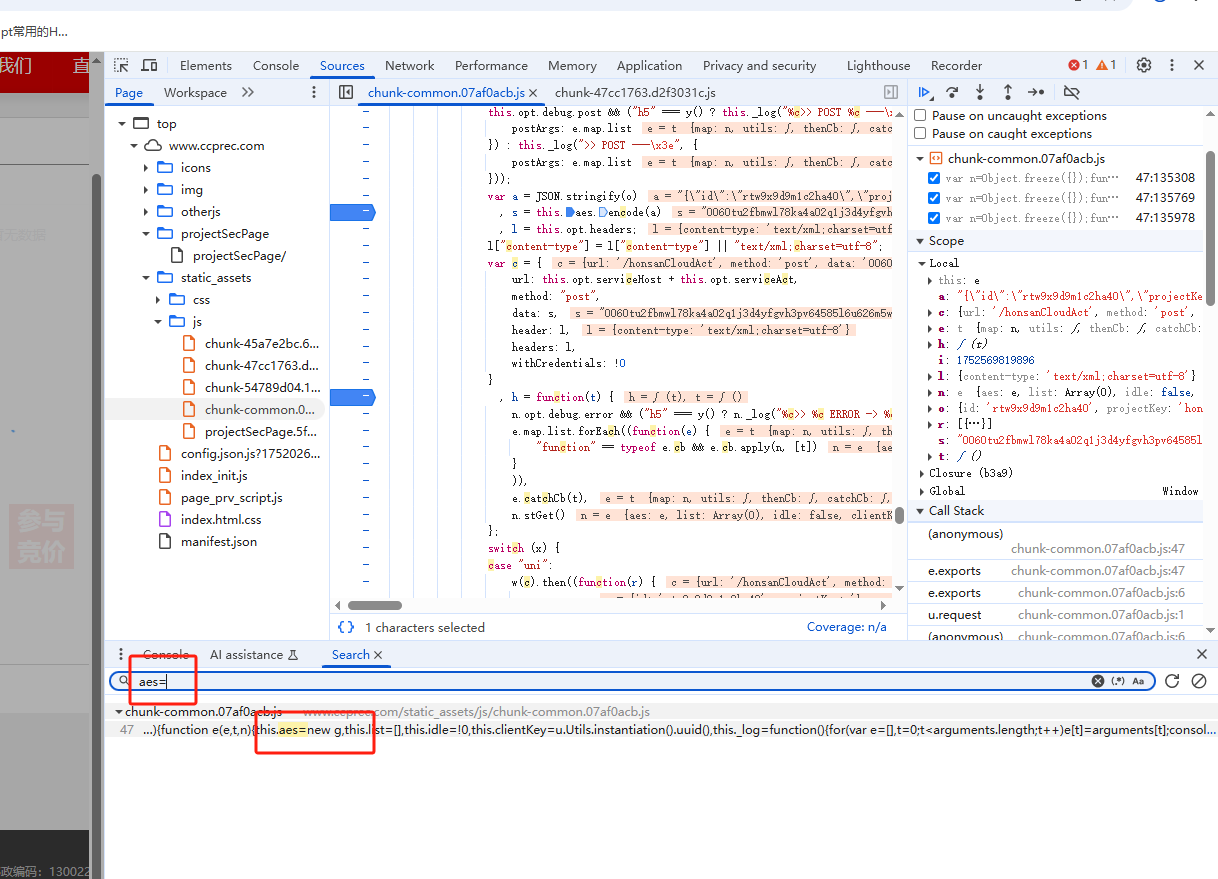Open DevTools settings gear
This screenshot has width=1218, height=879.
[1144, 65]
